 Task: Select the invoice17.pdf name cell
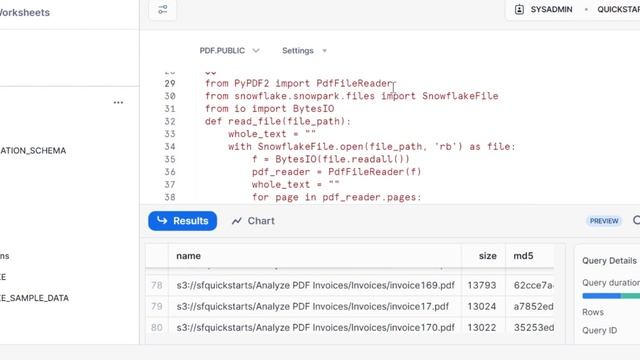click(x=315, y=307)
